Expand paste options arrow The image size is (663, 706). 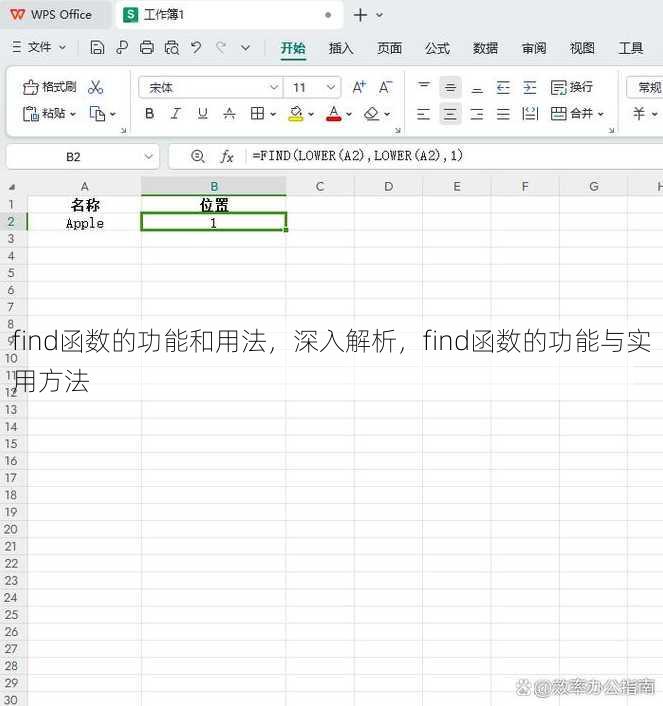(73, 114)
